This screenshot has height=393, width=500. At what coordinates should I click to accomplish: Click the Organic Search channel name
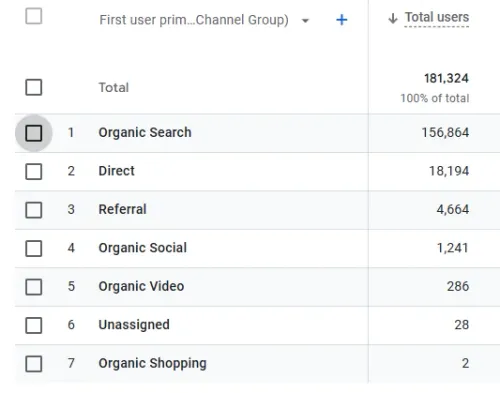(x=145, y=133)
